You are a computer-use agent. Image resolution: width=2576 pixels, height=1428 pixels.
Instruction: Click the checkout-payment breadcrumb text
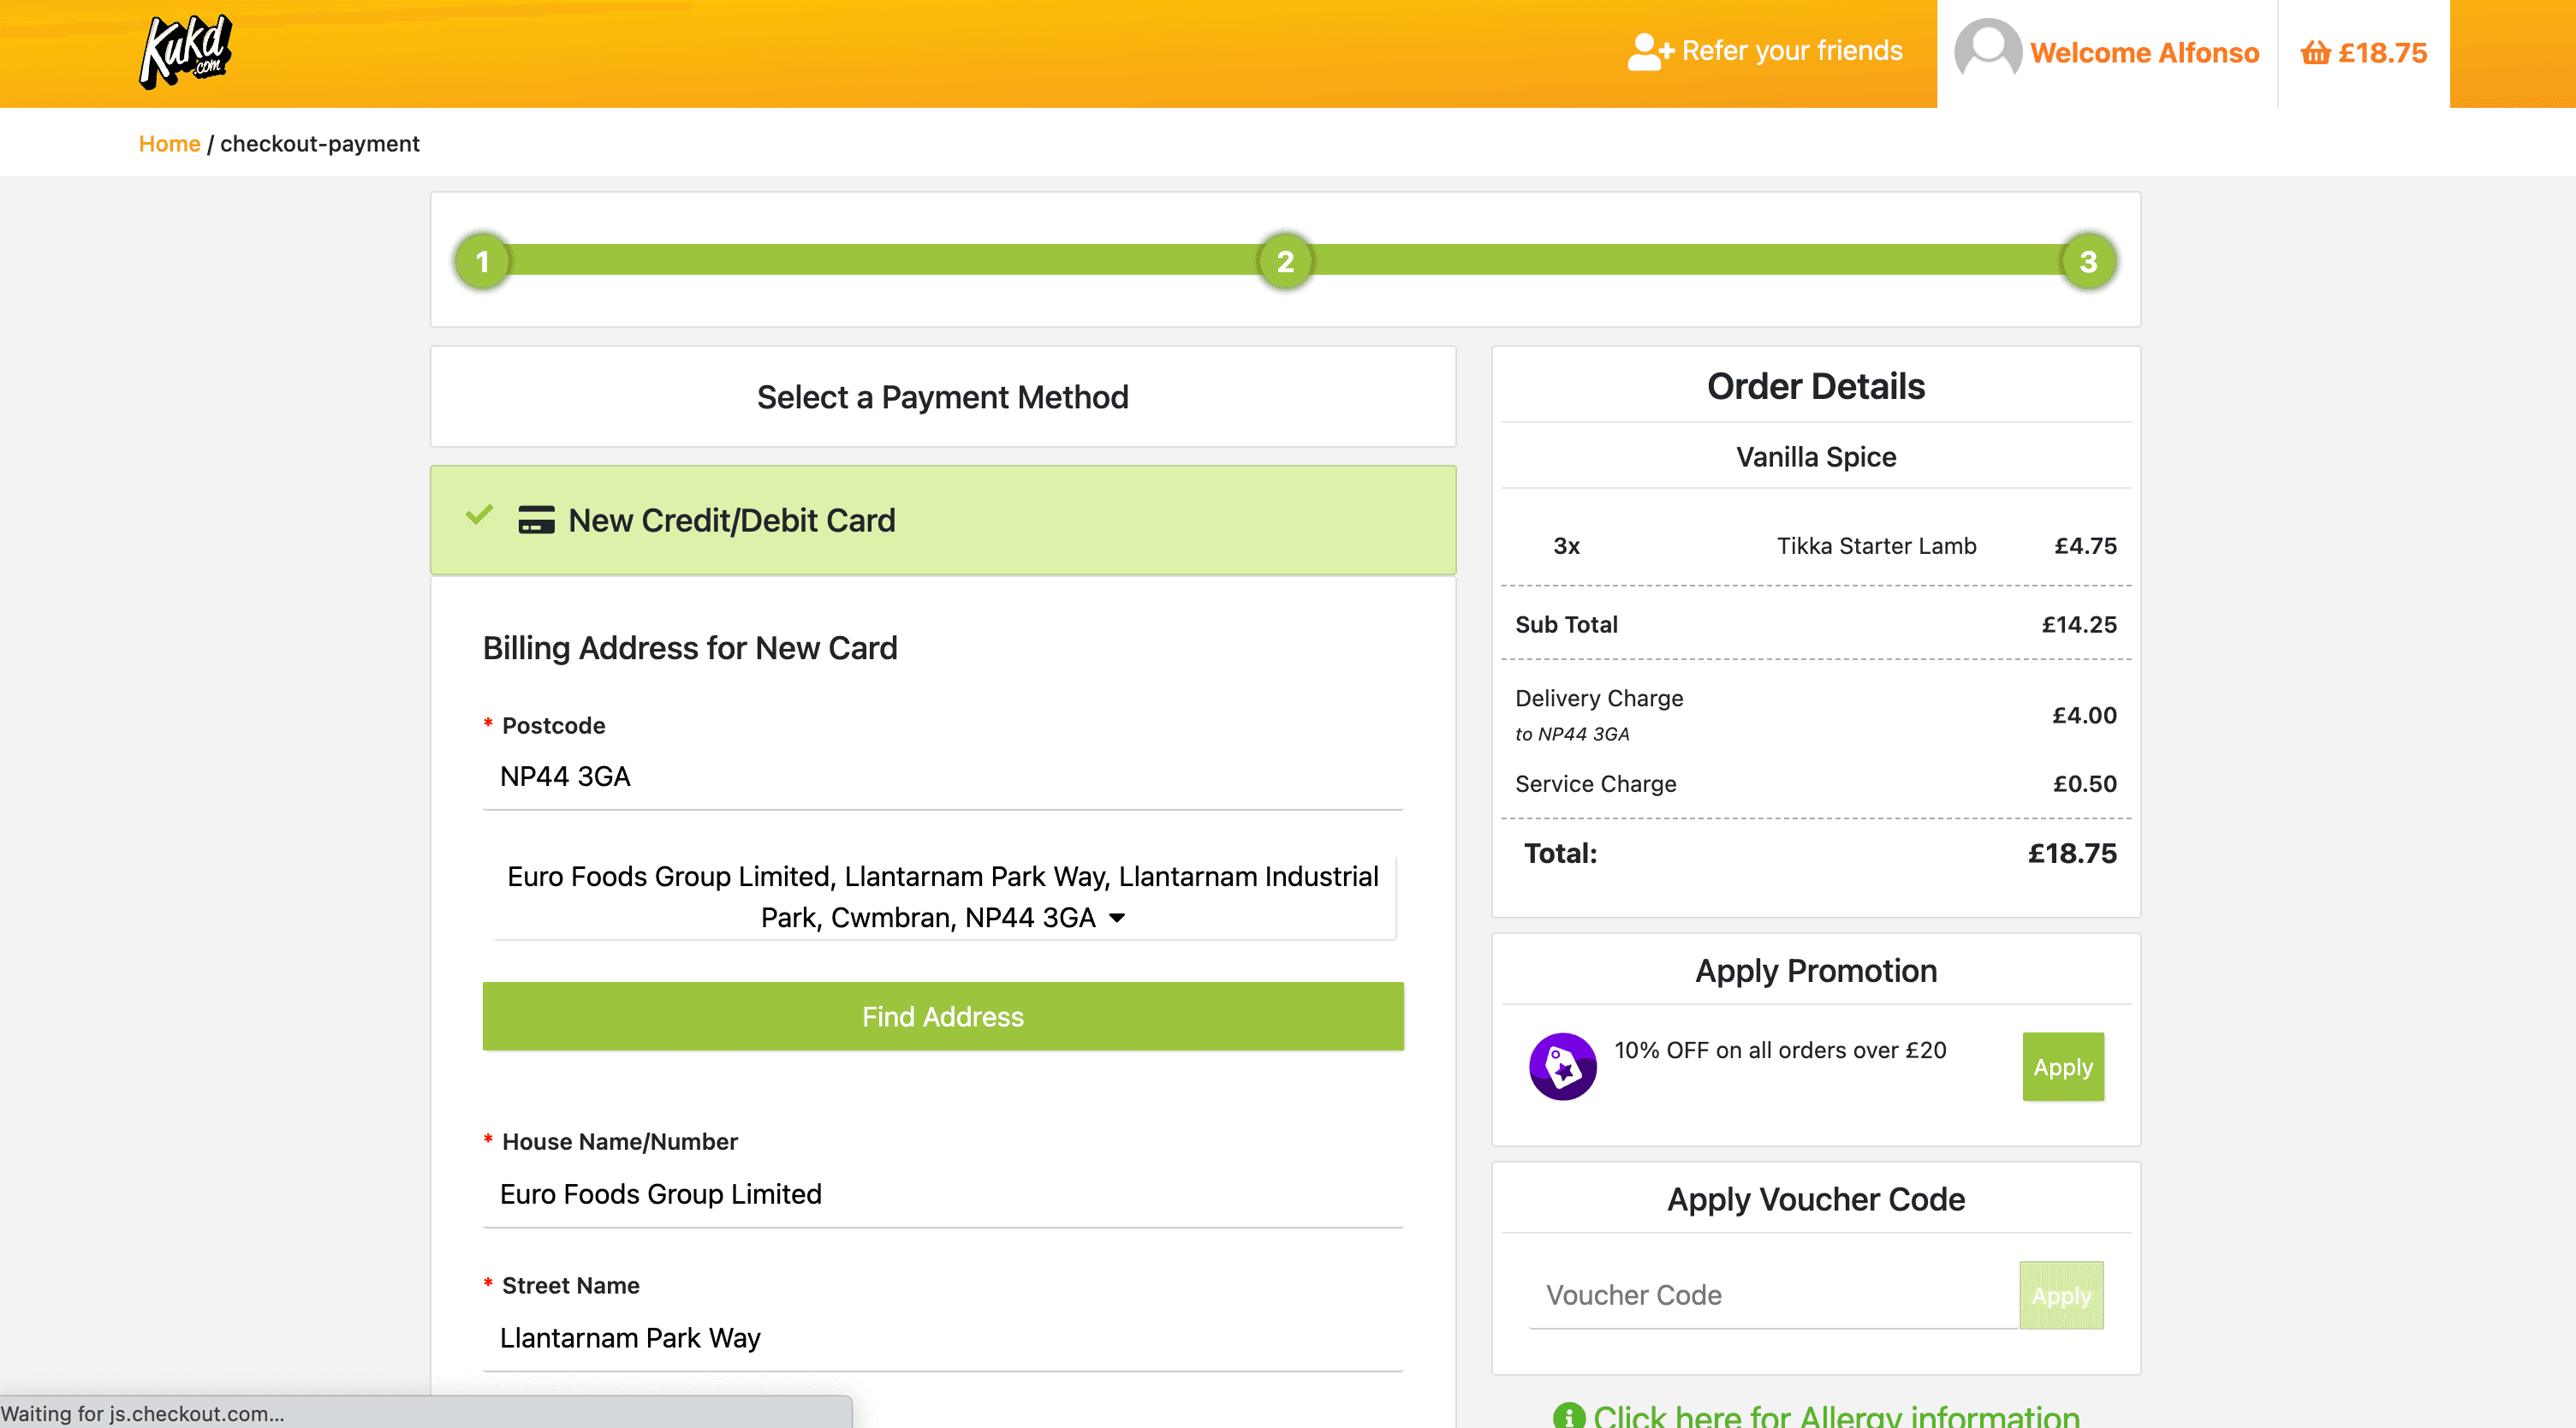click(319, 144)
